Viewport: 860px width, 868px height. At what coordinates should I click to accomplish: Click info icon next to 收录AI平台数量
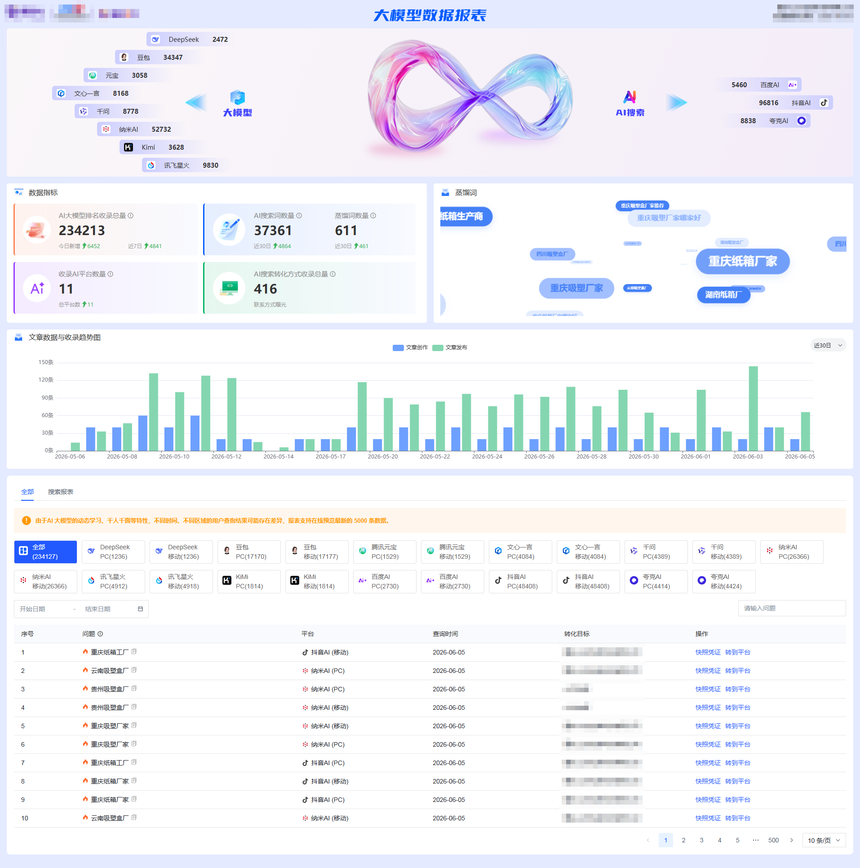(110, 274)
